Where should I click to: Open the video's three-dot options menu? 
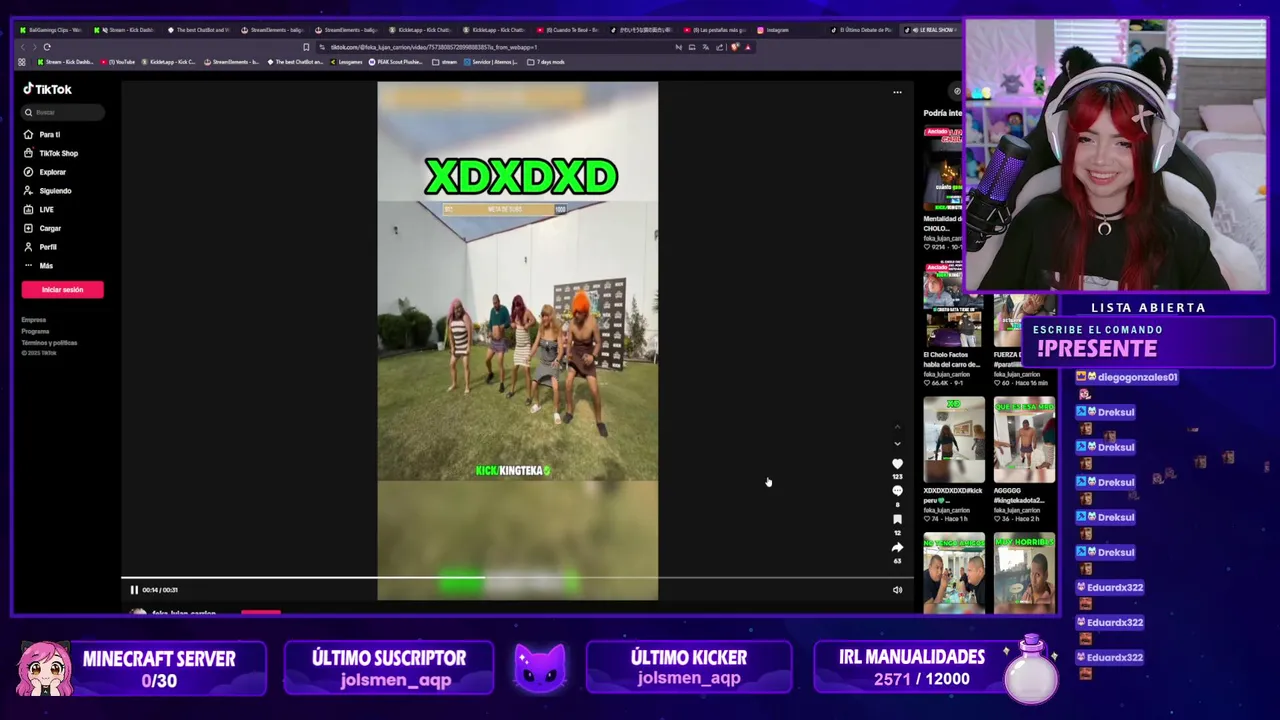pos(897,92)
